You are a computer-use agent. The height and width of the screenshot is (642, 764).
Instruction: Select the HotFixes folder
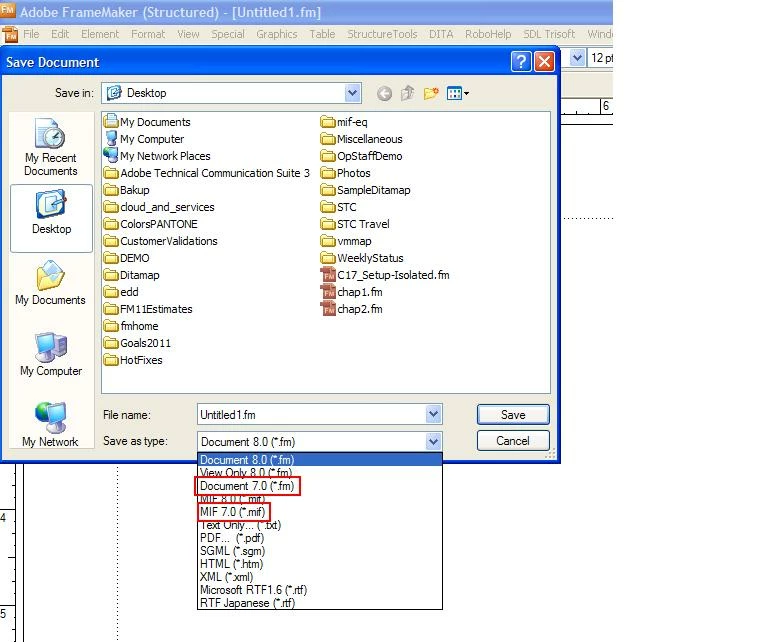133,360
